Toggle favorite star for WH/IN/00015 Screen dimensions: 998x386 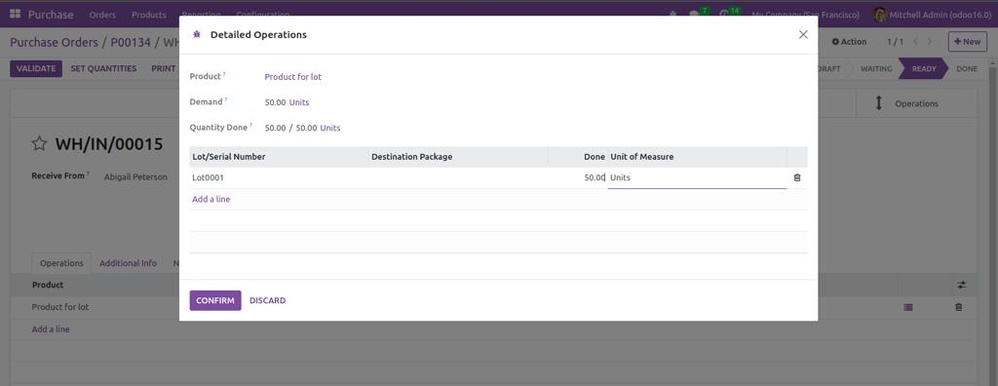(x=39, y=143)
